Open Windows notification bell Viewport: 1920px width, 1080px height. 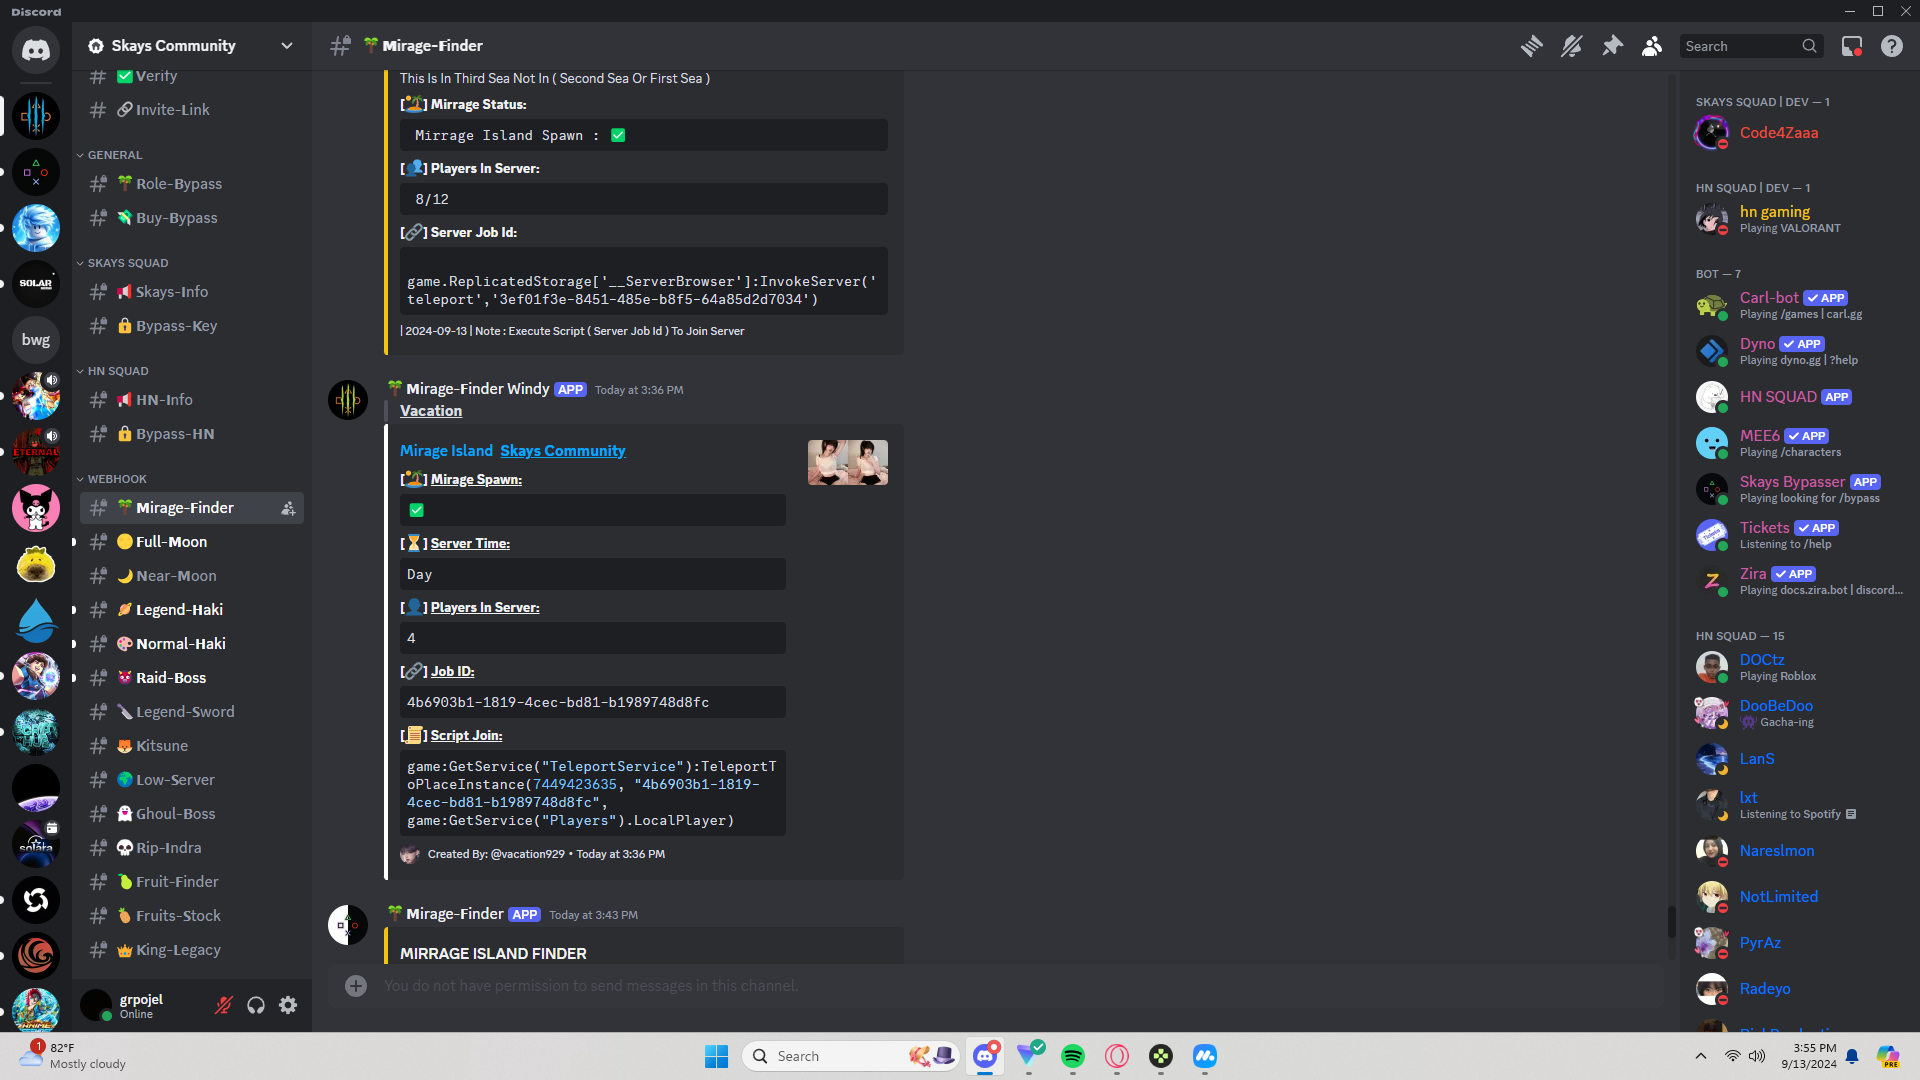[1852, 1056]
